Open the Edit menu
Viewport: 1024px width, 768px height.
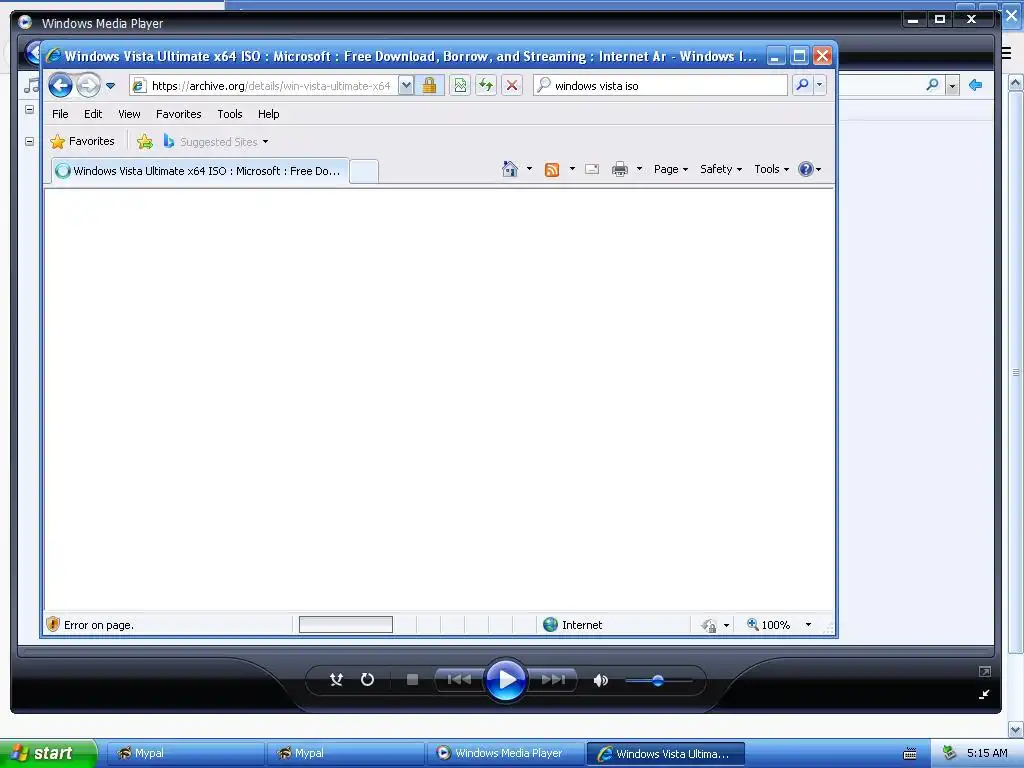[93, 114]
